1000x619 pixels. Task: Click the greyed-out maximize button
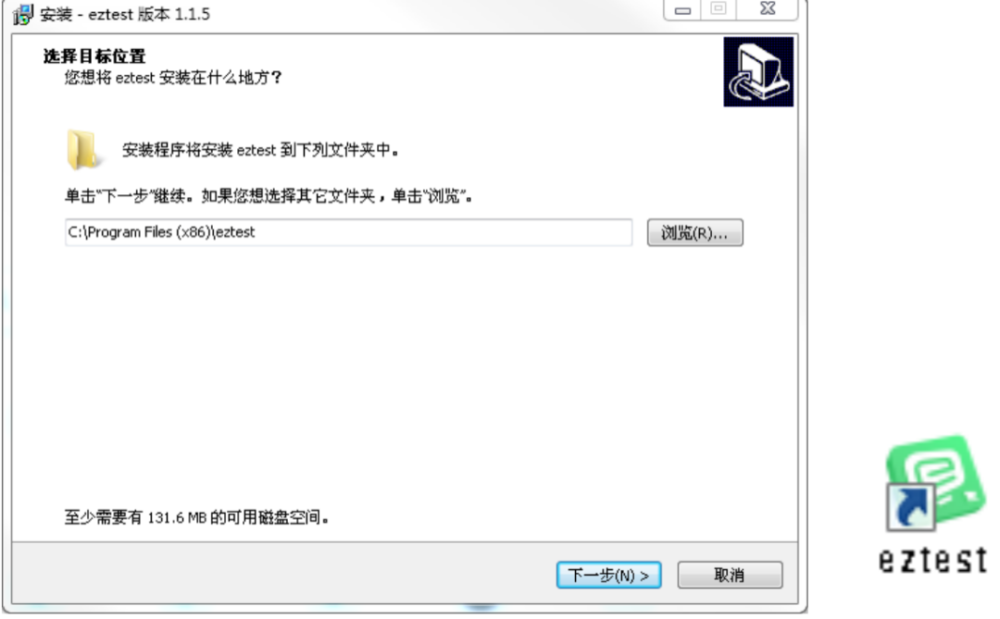pos(719,10)
